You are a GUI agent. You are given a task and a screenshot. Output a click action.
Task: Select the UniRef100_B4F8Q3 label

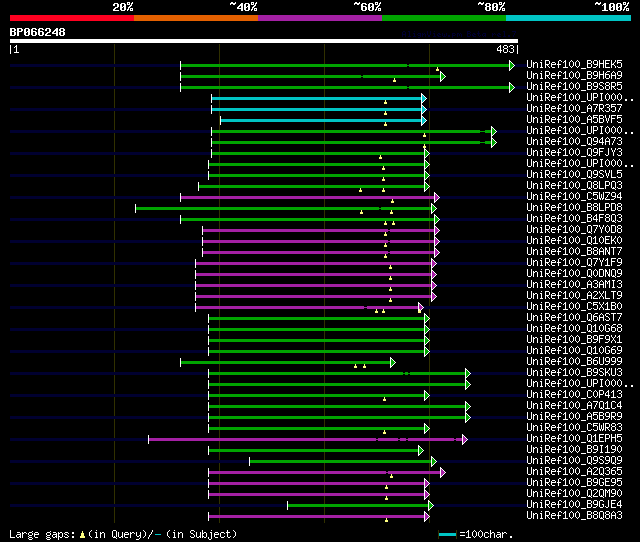click(x=574, y=218)
